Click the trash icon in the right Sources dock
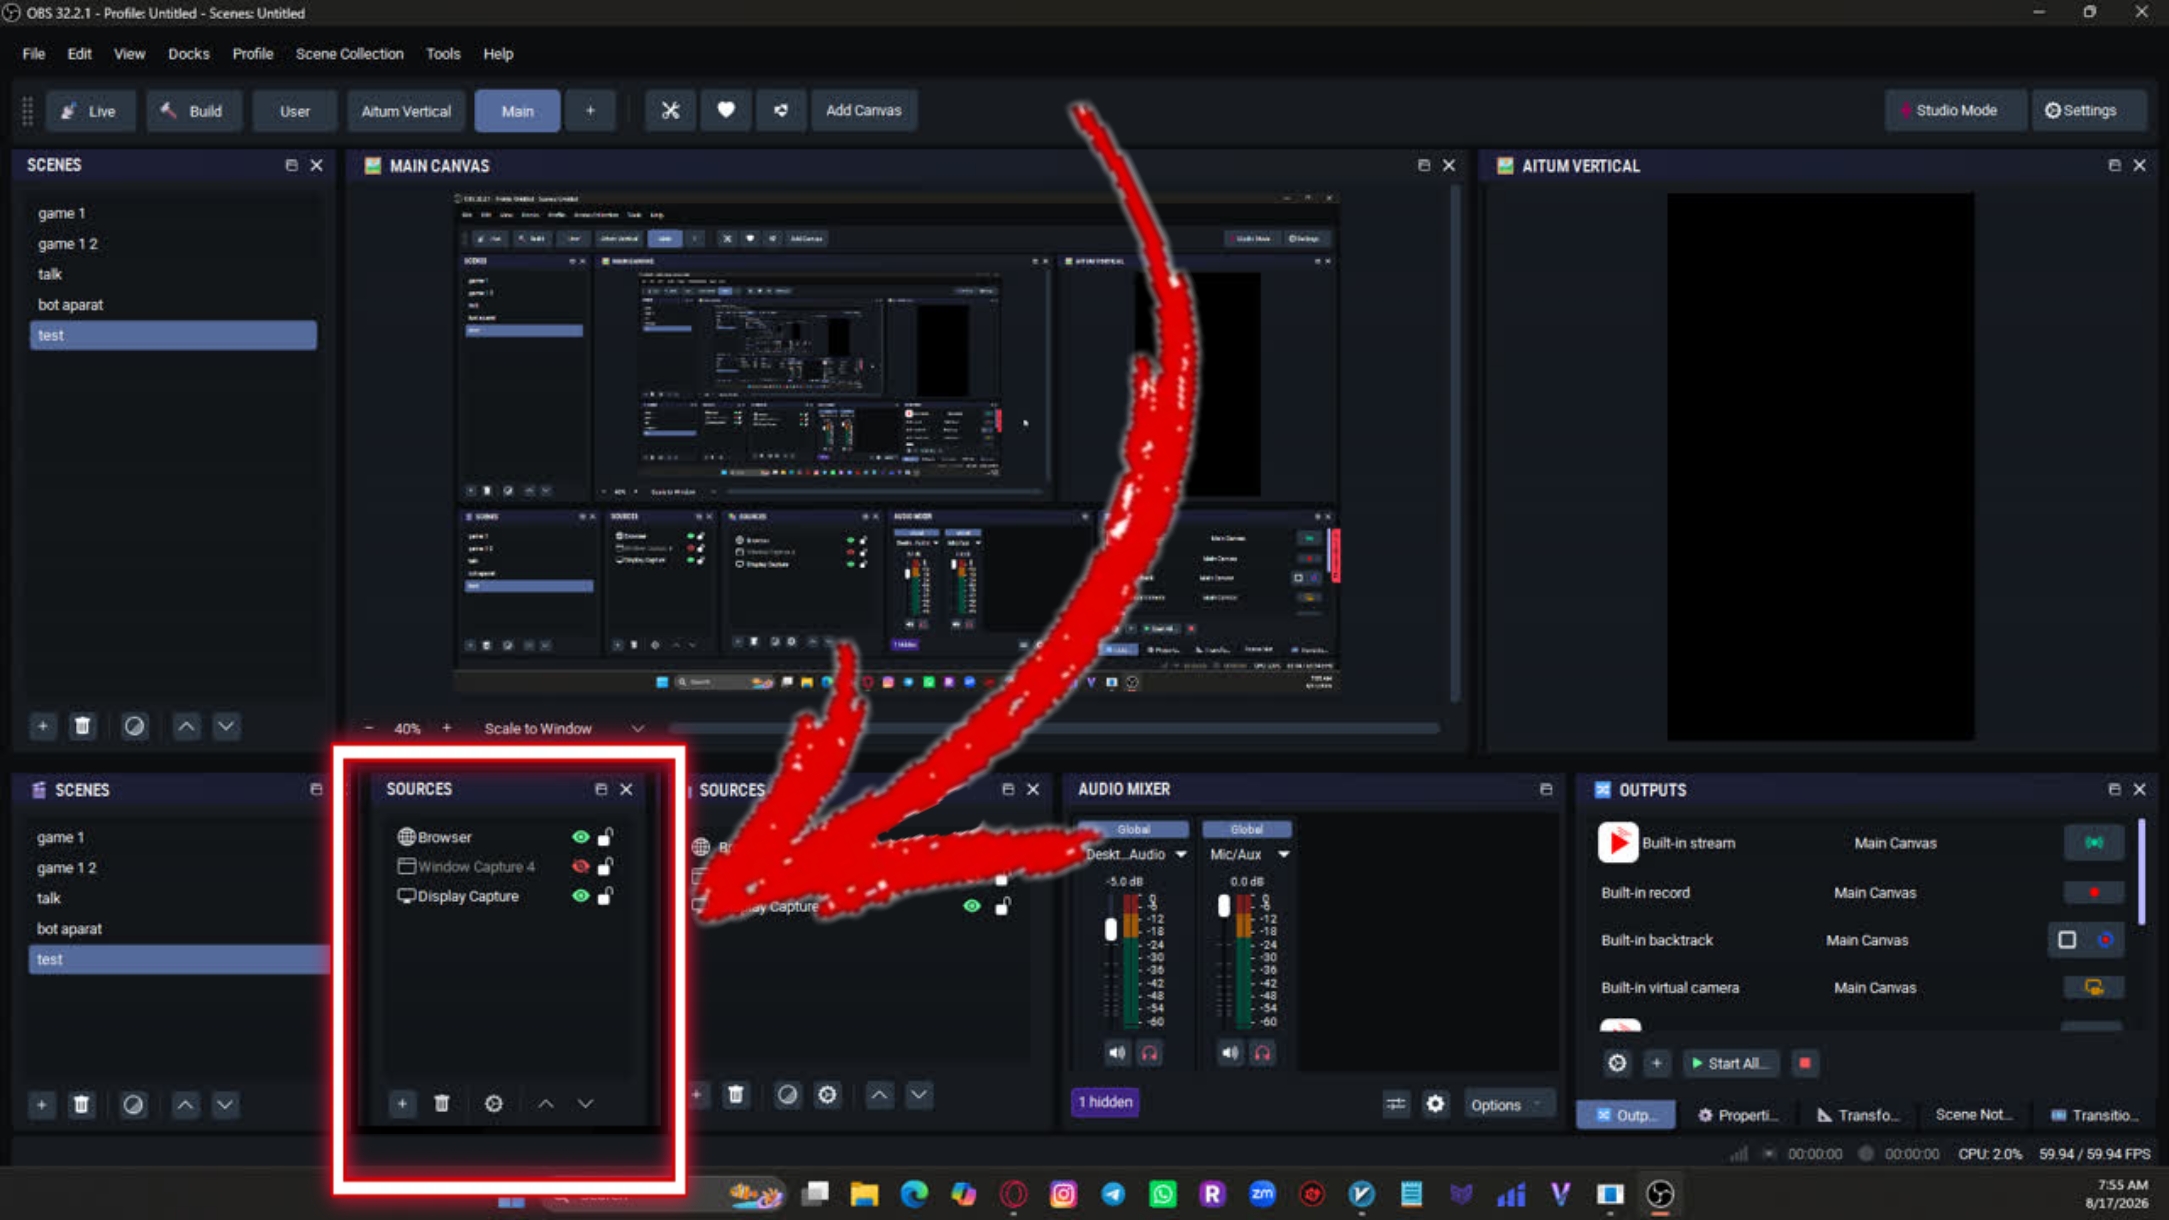 click(736, 1094)
